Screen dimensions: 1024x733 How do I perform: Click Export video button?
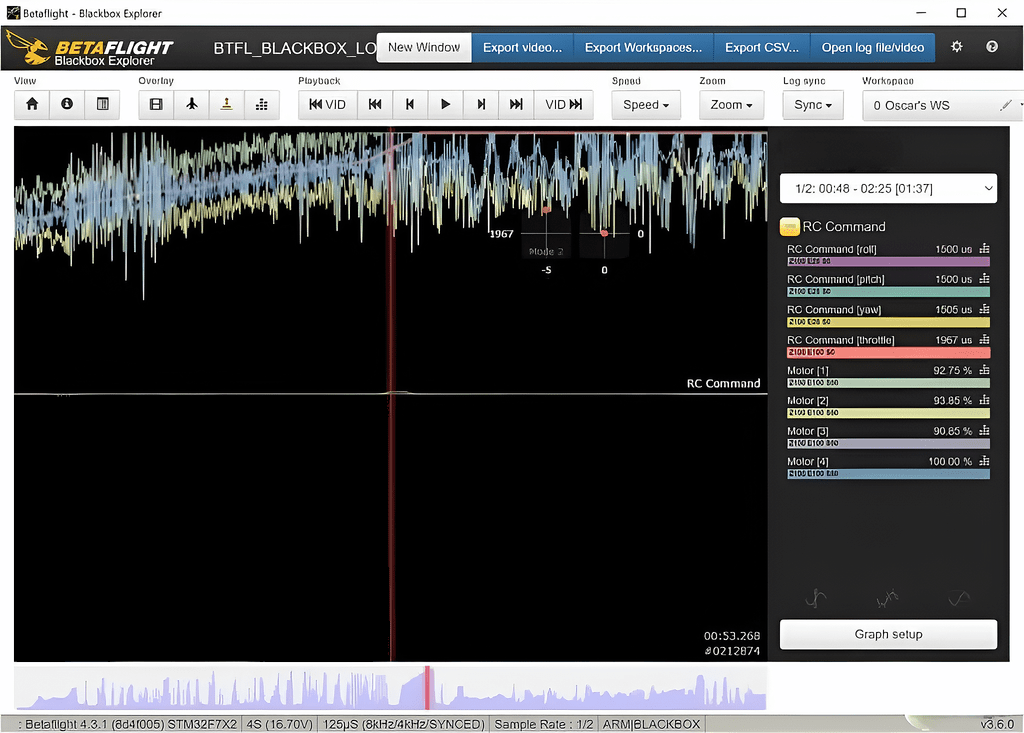[x=522, y=48]
